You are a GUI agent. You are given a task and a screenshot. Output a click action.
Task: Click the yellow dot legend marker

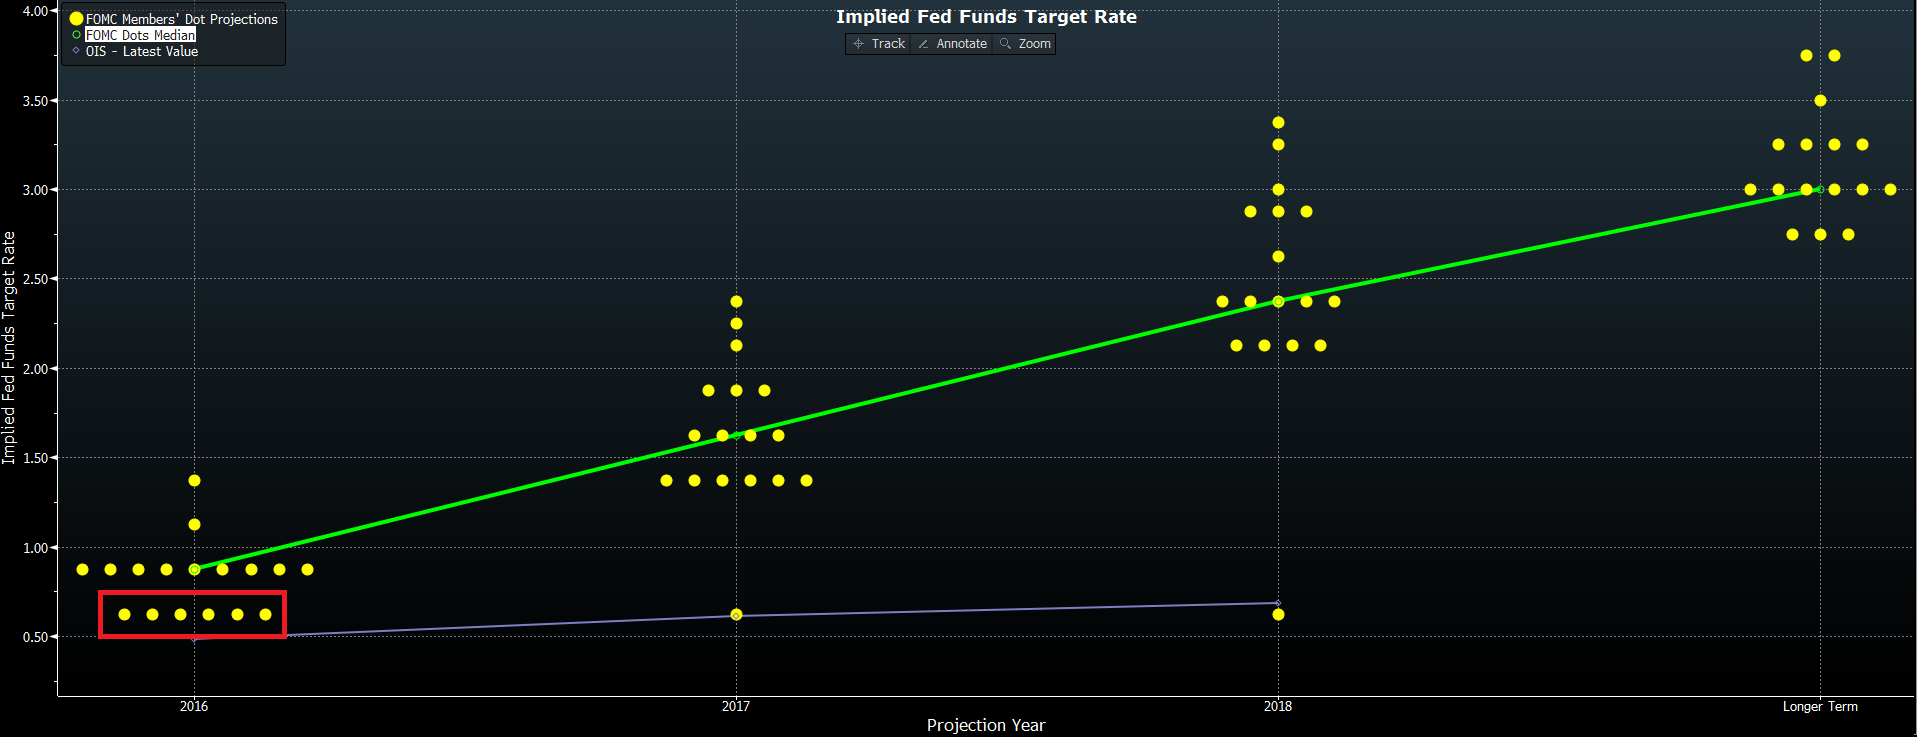coord(76,19)
